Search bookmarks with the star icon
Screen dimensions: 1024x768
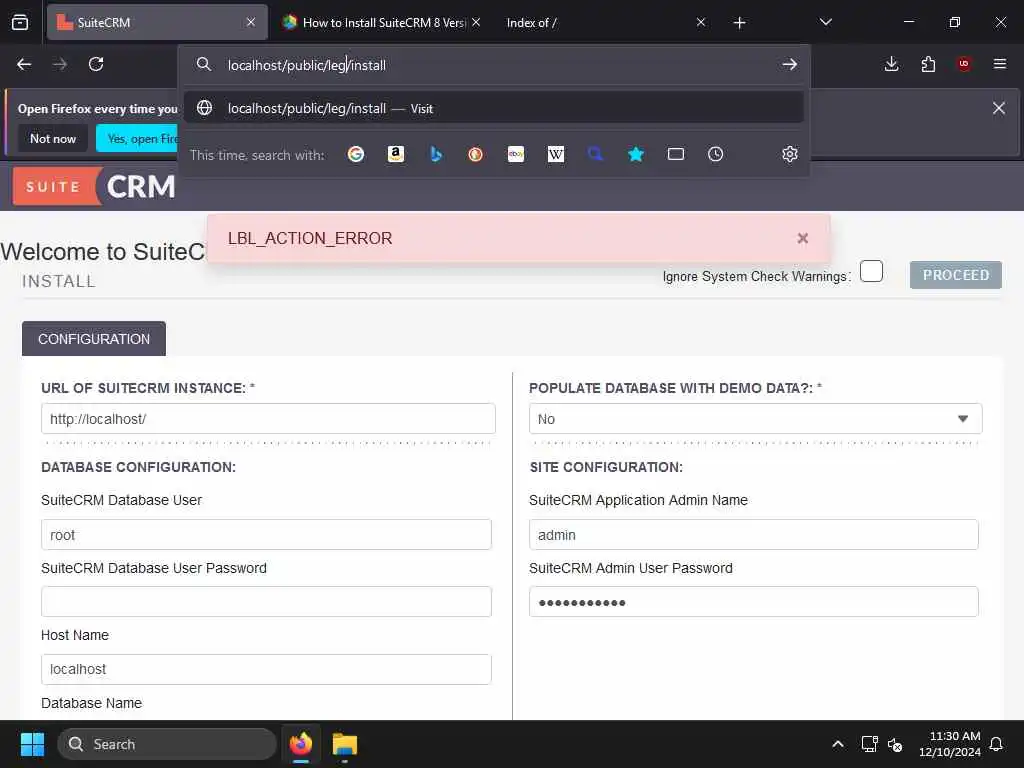[635, 154]
